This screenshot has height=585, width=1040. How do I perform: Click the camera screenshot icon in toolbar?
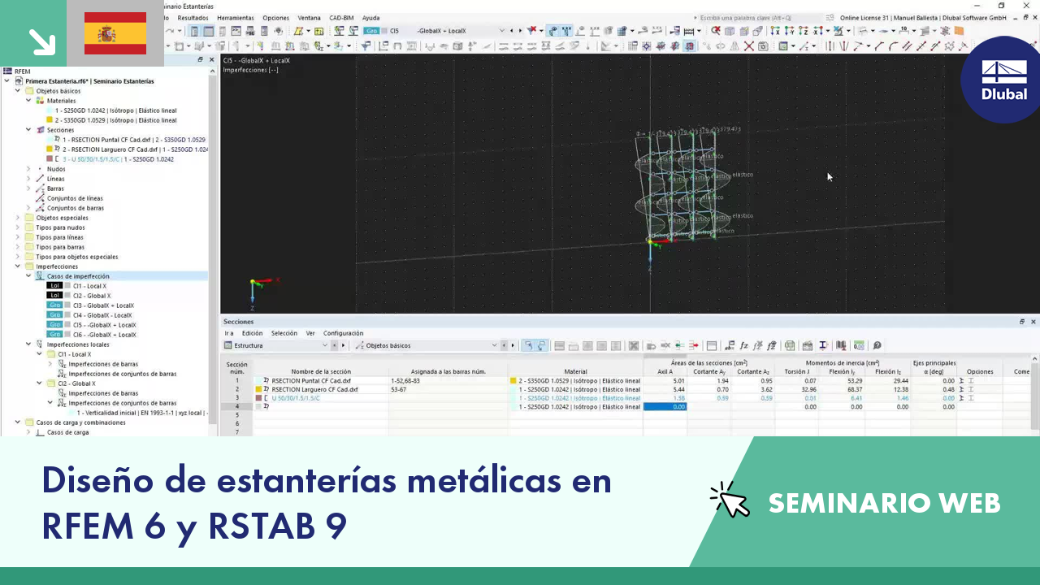(763, 46)
